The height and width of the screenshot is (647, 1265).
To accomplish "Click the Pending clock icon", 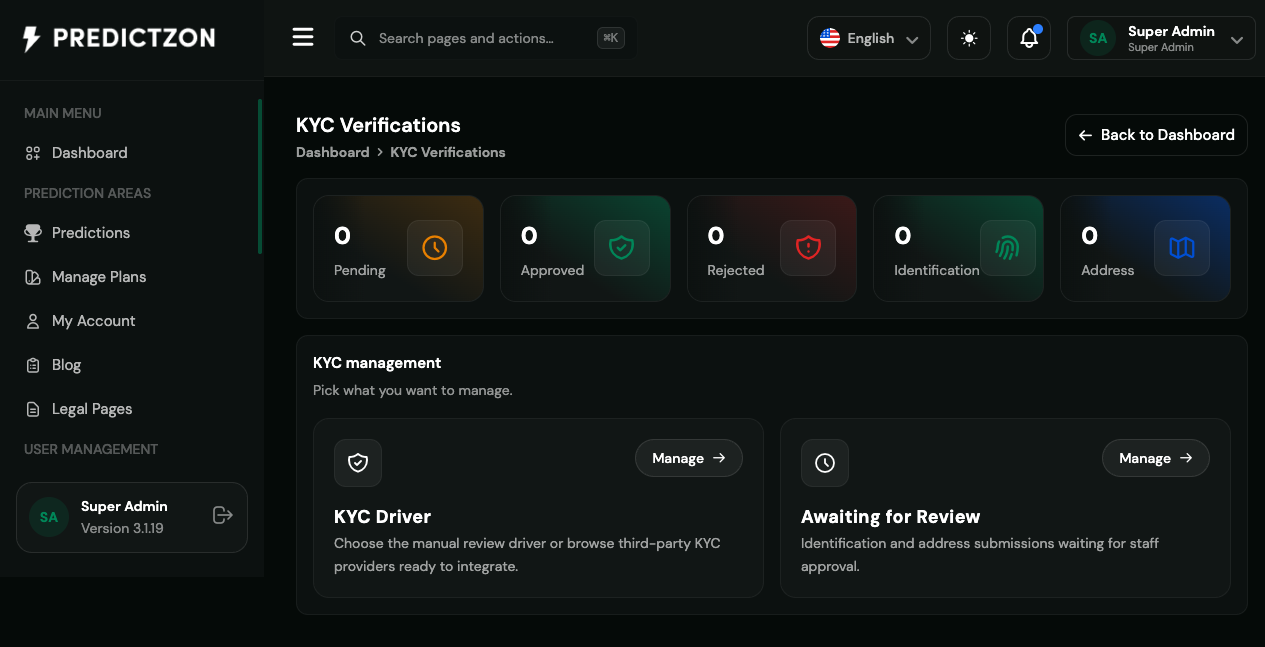I will pyautogui.click(x=435, y=248).
